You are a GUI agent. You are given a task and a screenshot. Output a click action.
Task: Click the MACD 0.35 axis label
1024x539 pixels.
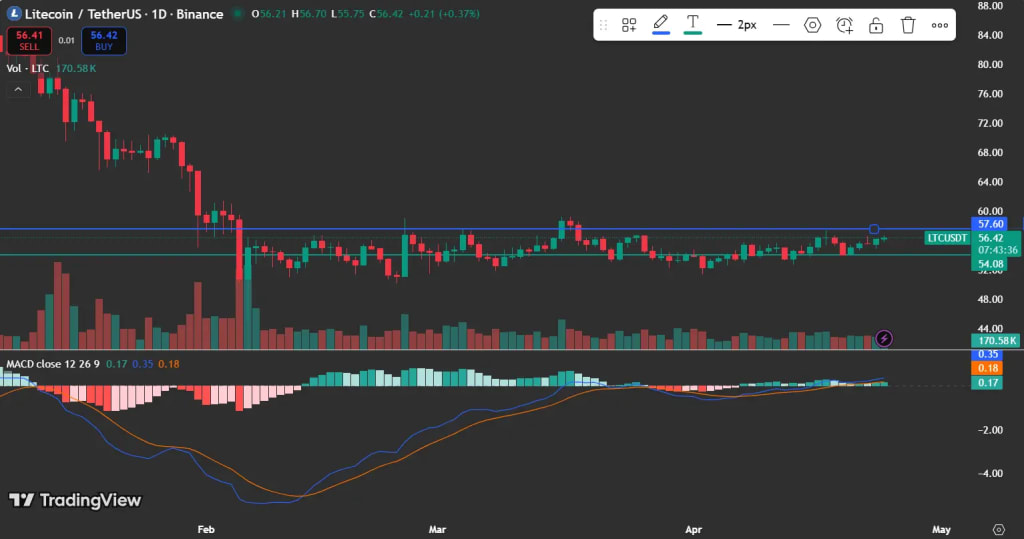click(988, 354)
